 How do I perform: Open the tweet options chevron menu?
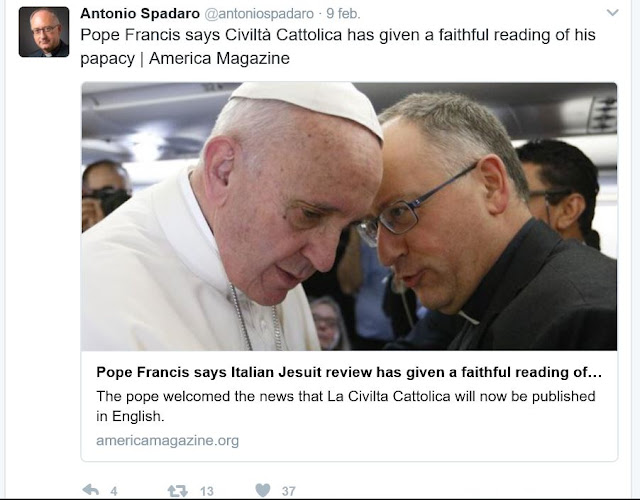click(x=612, y=13)
